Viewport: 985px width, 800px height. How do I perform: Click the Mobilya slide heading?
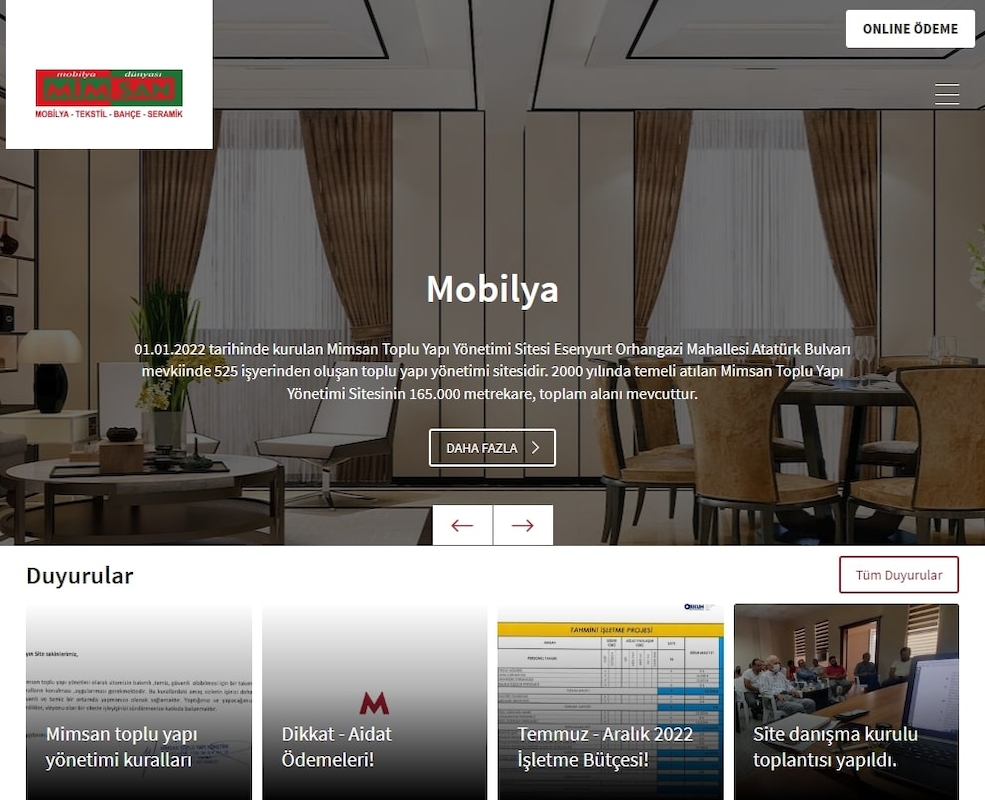492,289
